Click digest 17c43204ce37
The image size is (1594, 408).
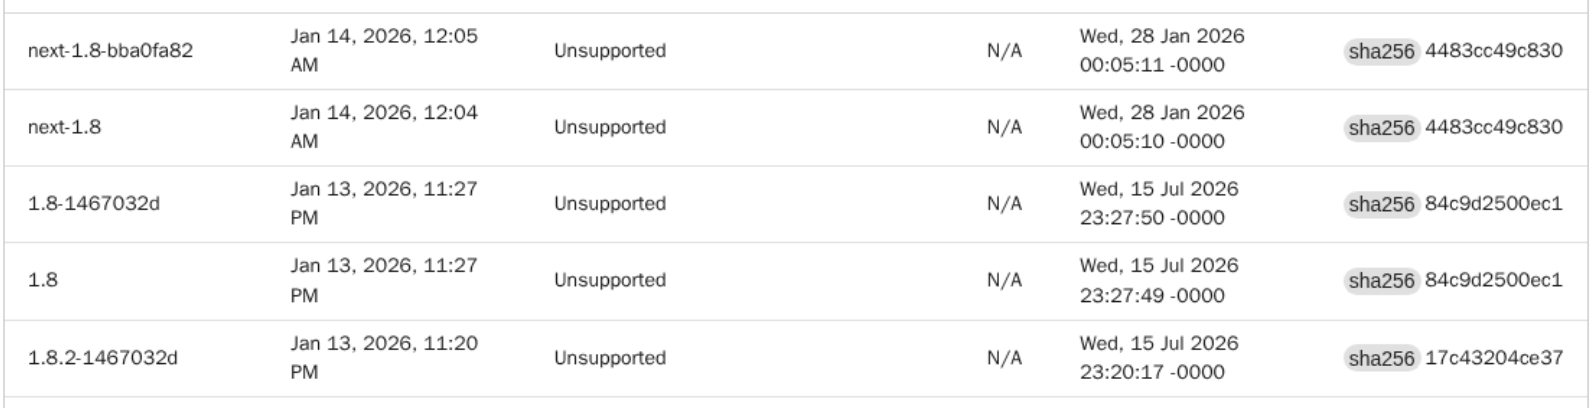(1493, 358)
